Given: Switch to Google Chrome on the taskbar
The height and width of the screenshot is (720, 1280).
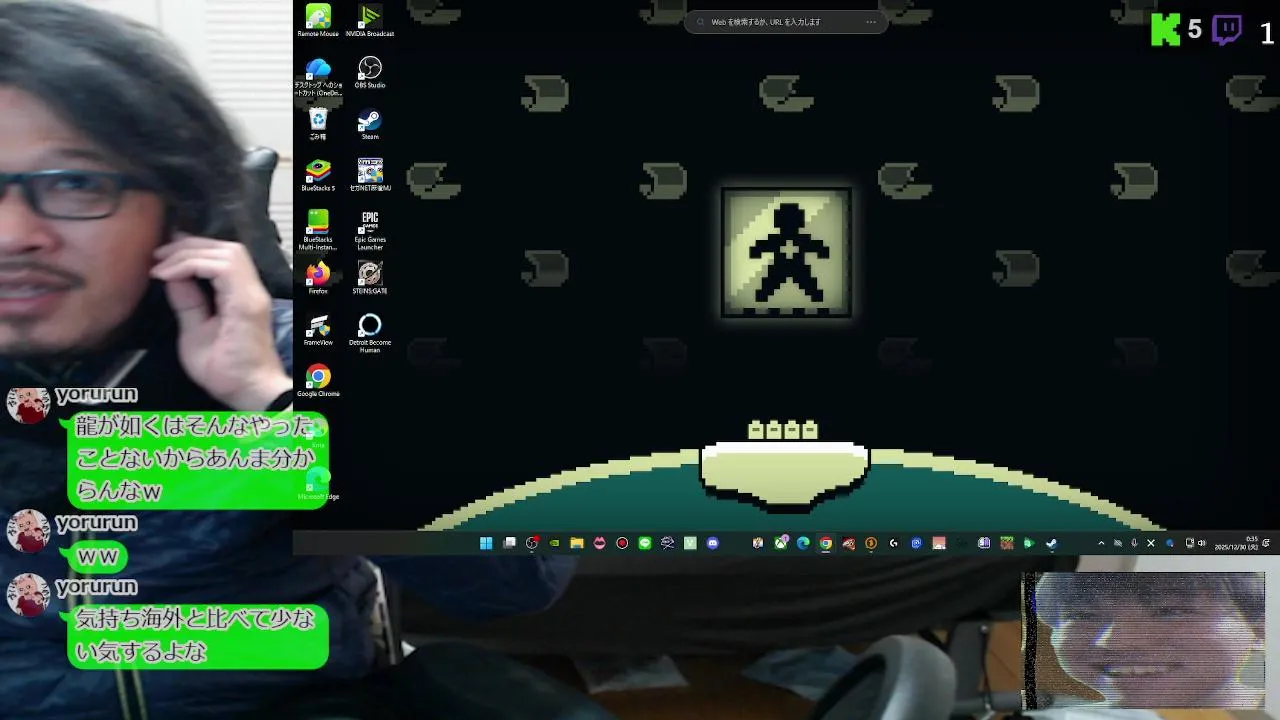Looking at the screenshot, I should [826, 543].
